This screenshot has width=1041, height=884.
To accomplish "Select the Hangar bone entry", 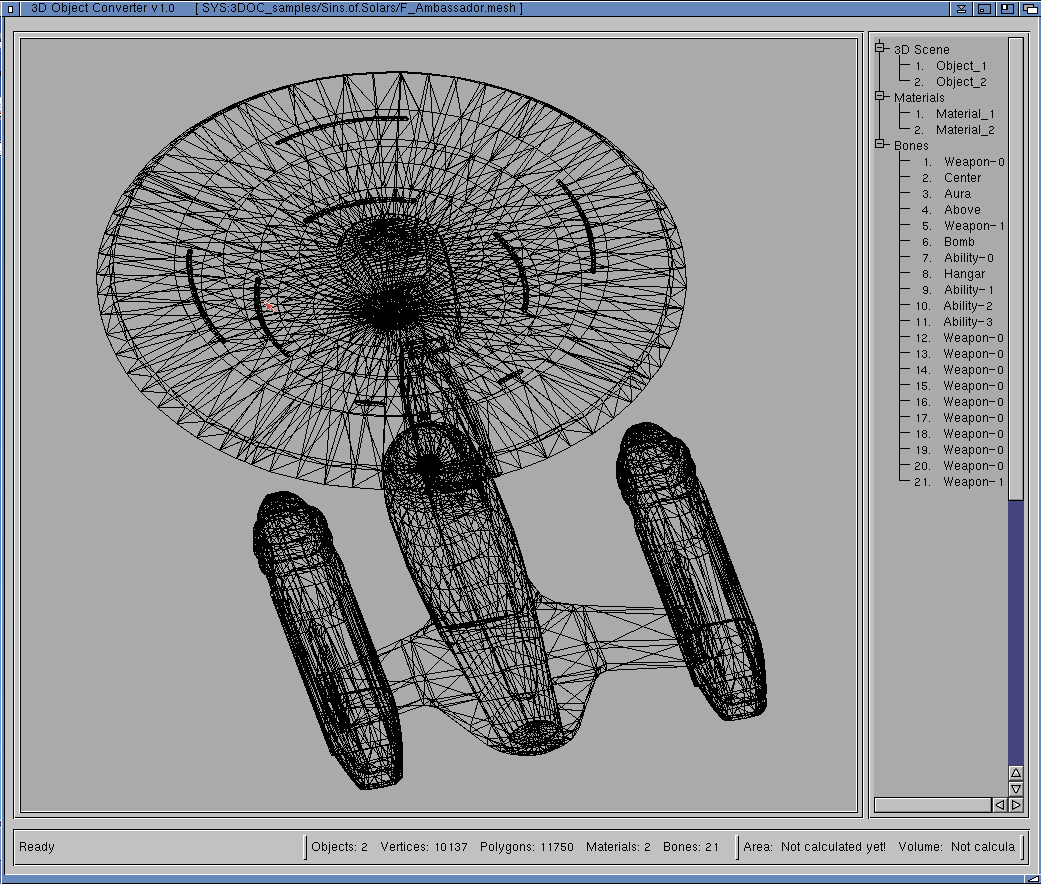I will tap(964, 274).
